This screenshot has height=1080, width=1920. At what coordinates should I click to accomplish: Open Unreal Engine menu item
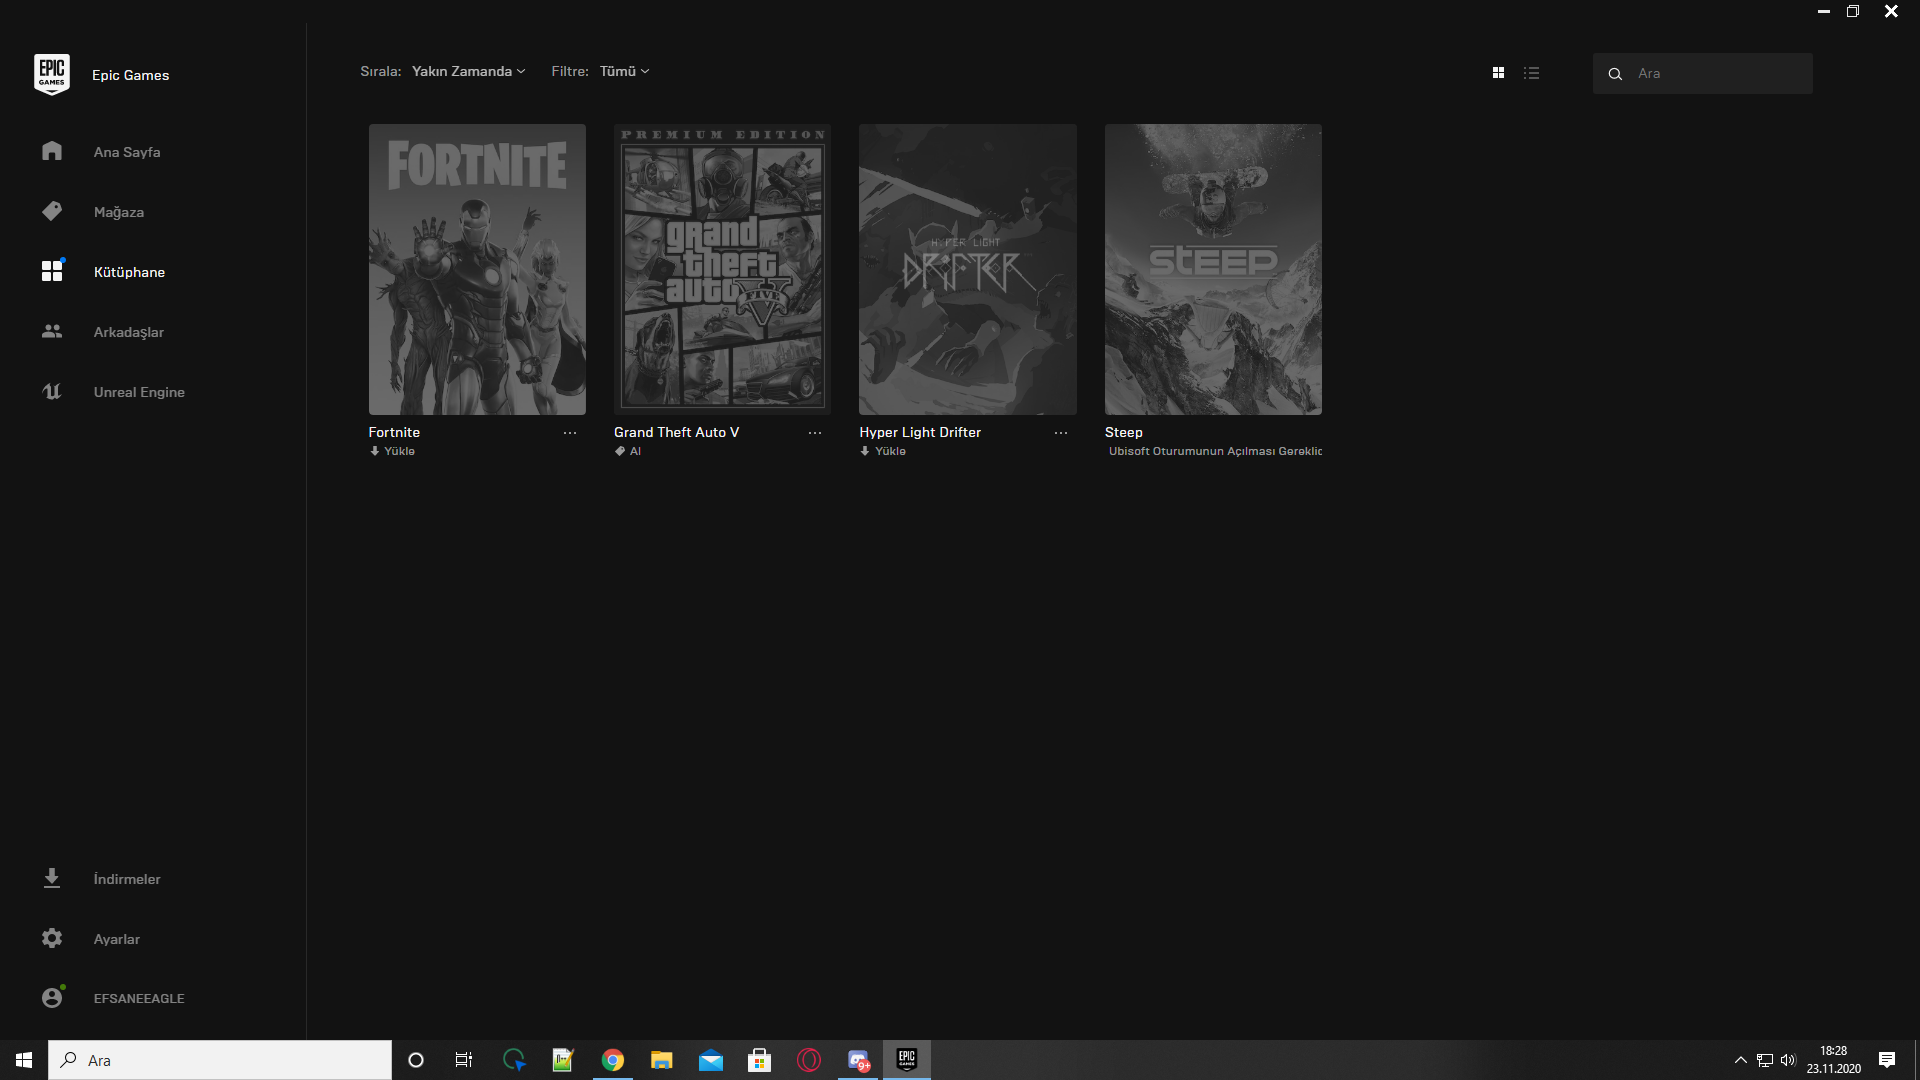tap(139, 392)
